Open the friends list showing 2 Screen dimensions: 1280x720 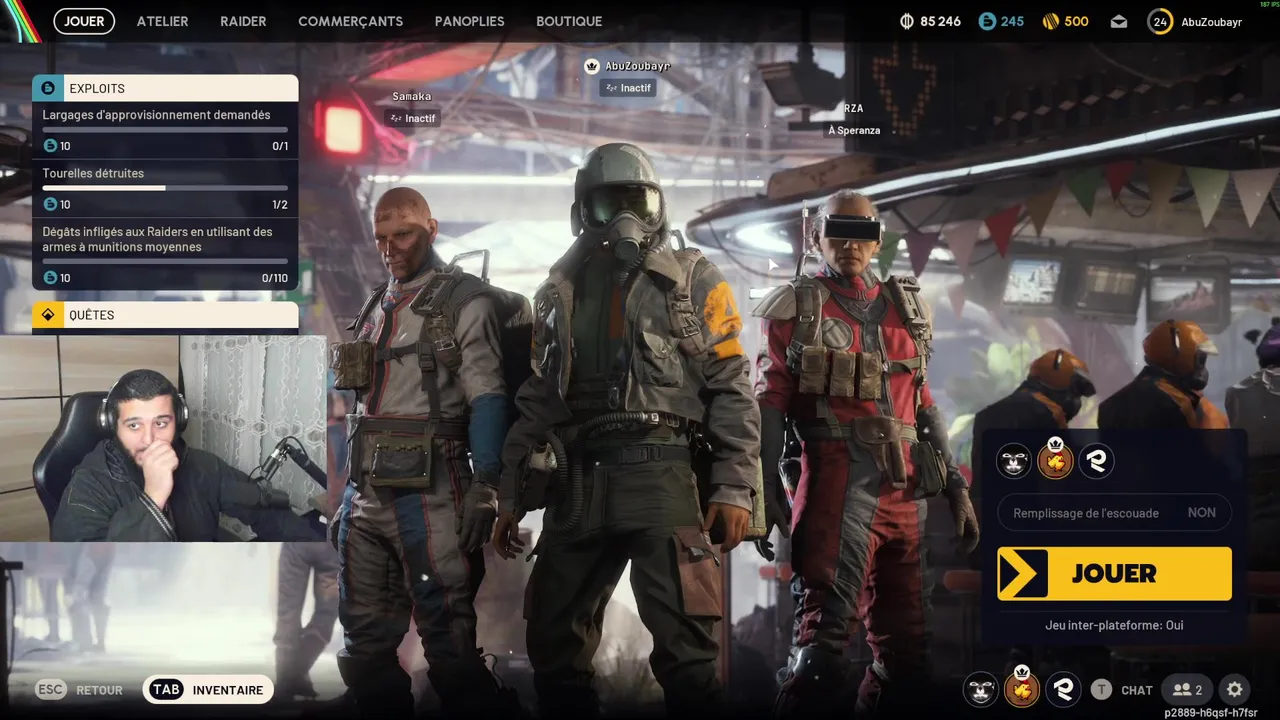pos(1187,690)
